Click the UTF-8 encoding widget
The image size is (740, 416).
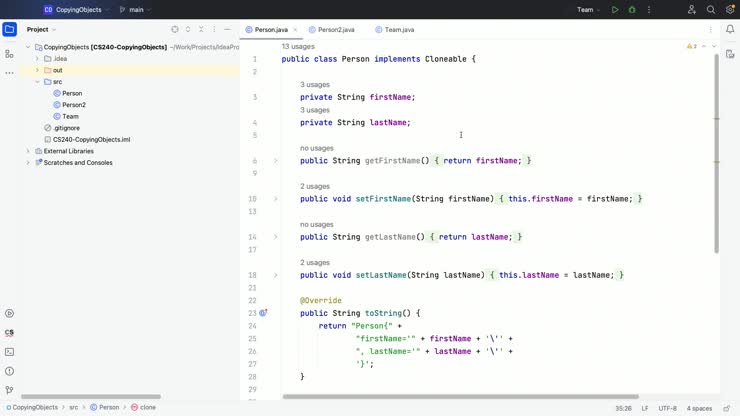667,408
